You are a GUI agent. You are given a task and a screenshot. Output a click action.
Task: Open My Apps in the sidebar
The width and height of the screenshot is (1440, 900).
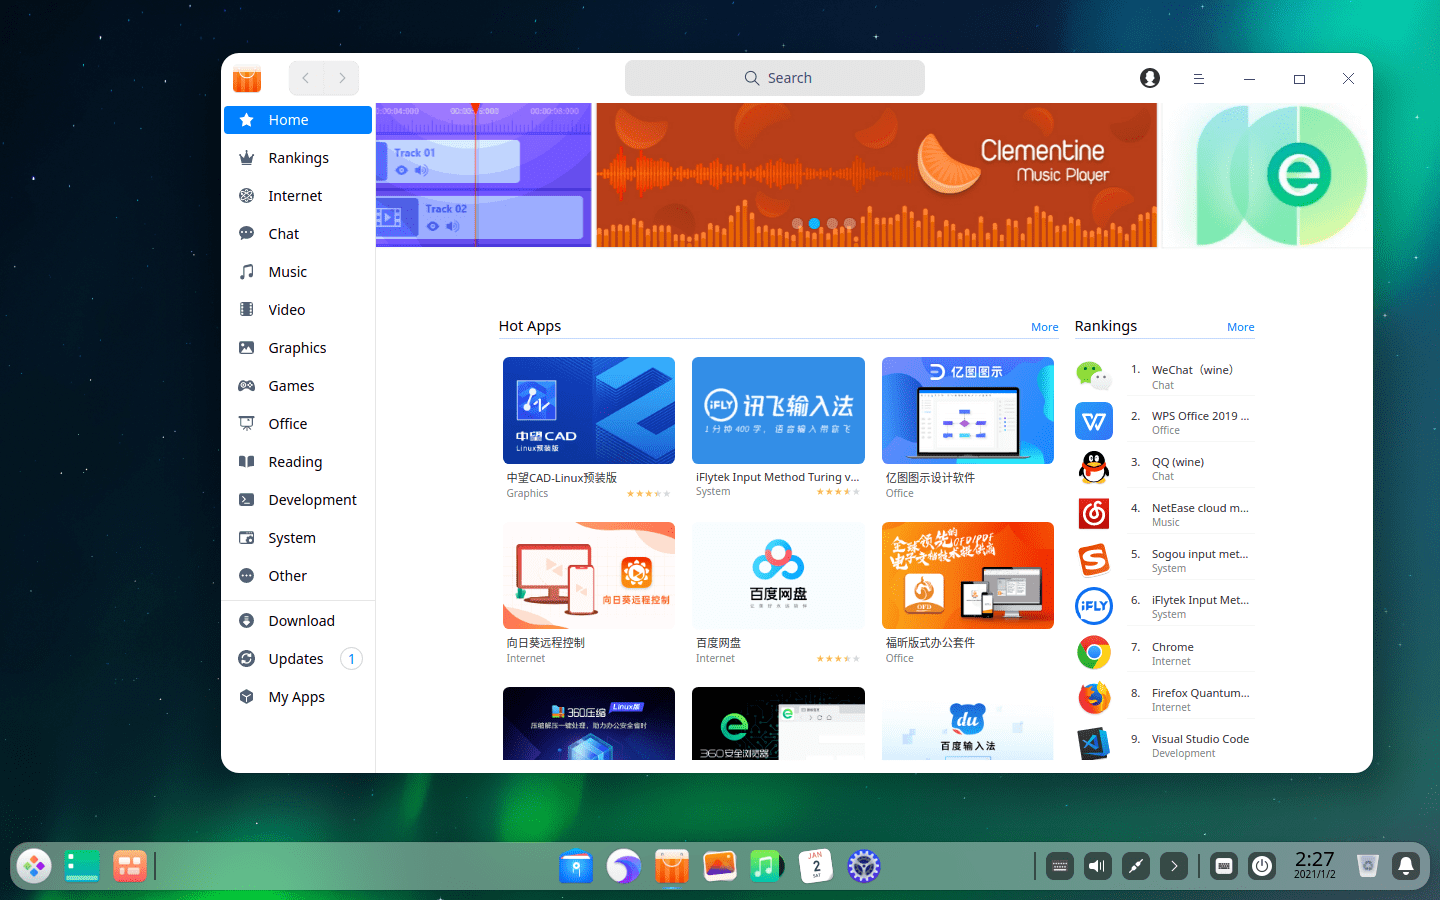pos(298,697)
